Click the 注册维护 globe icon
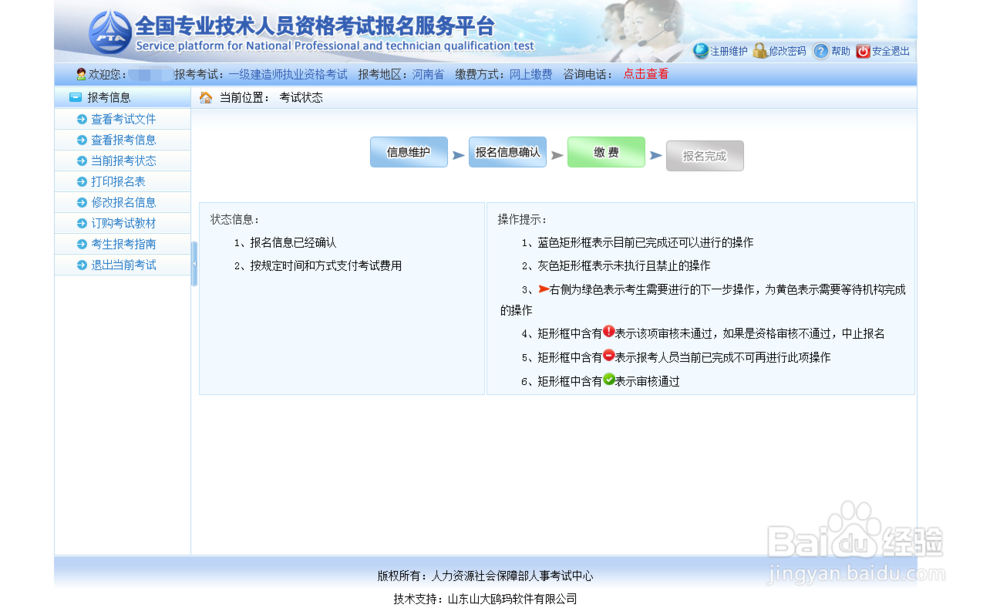The width and height of the screenshot is (1000, 608). click(x=702, y=51)
